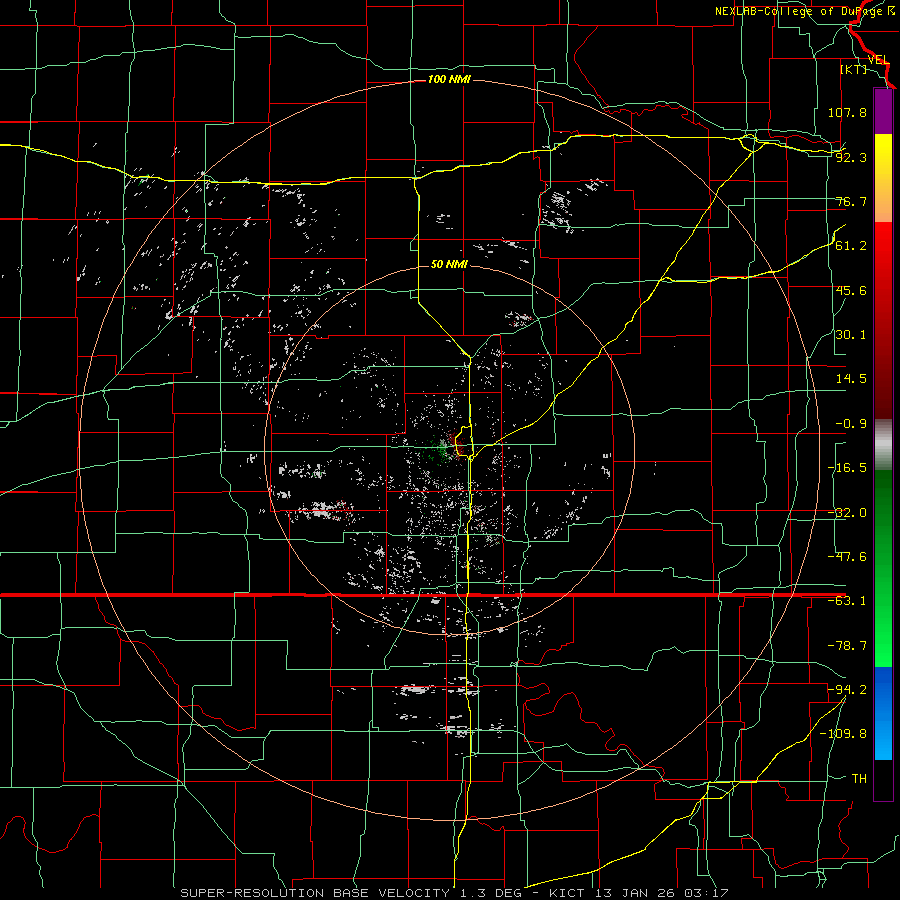Click the 13 JAN 26 03:17 timestamp
This screenshot has width=900, height=900.
point(660,893)
